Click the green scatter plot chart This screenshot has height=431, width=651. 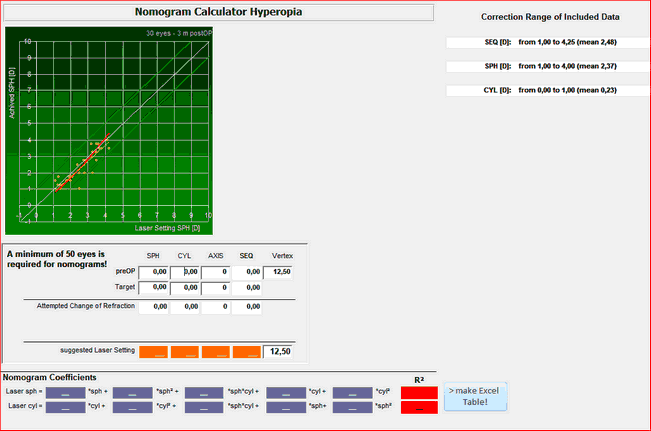(x=109, y=128)
